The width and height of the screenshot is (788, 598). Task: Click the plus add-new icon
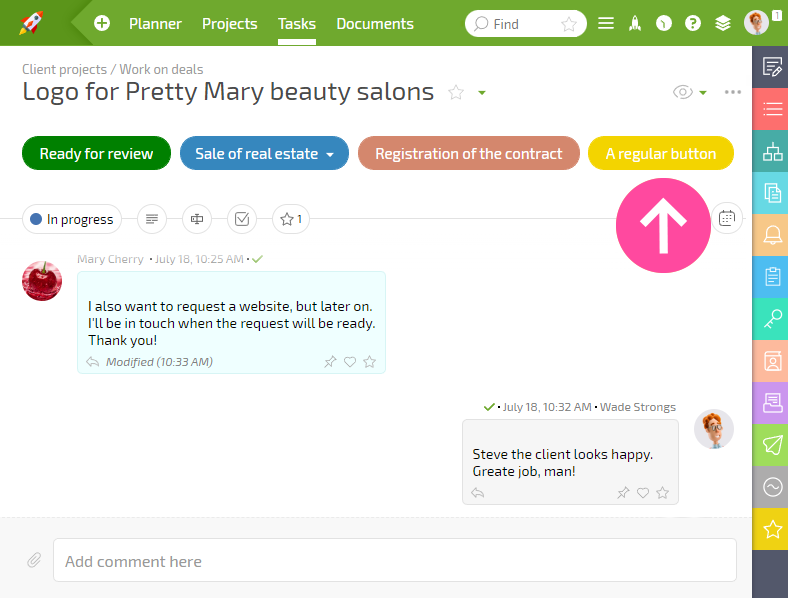(x=102, y=23)
